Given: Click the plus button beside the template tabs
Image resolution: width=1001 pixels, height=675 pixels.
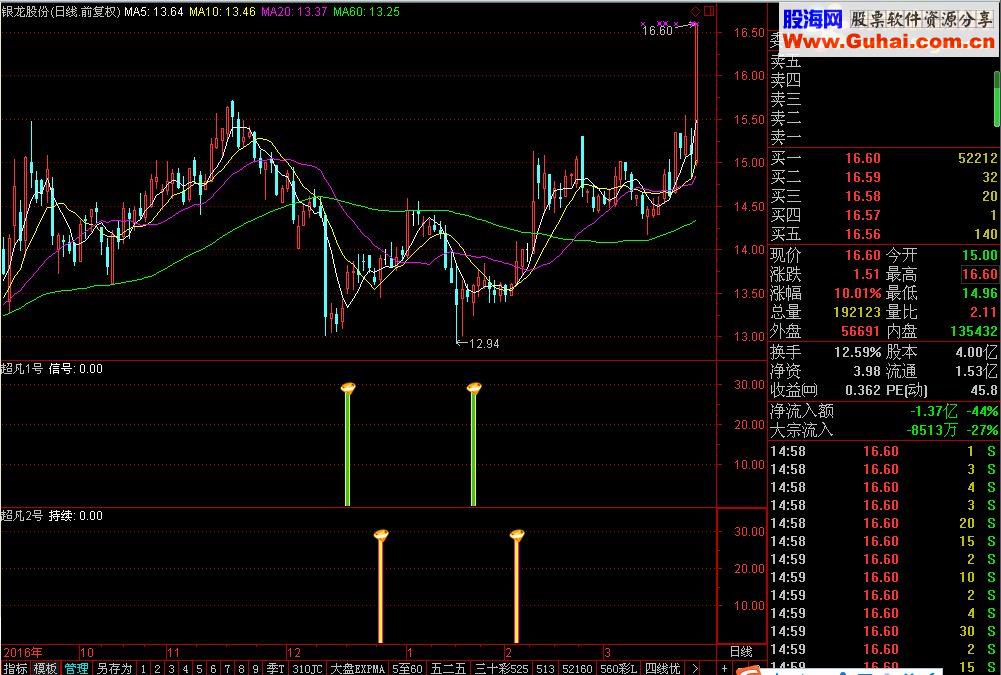Looking at the screenshot, I should click(724, 669).
